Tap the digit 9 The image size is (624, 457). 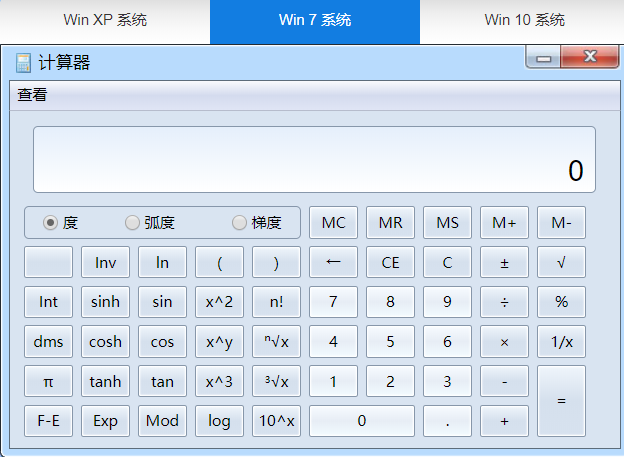pyautogui.click(x=447, y=302)
